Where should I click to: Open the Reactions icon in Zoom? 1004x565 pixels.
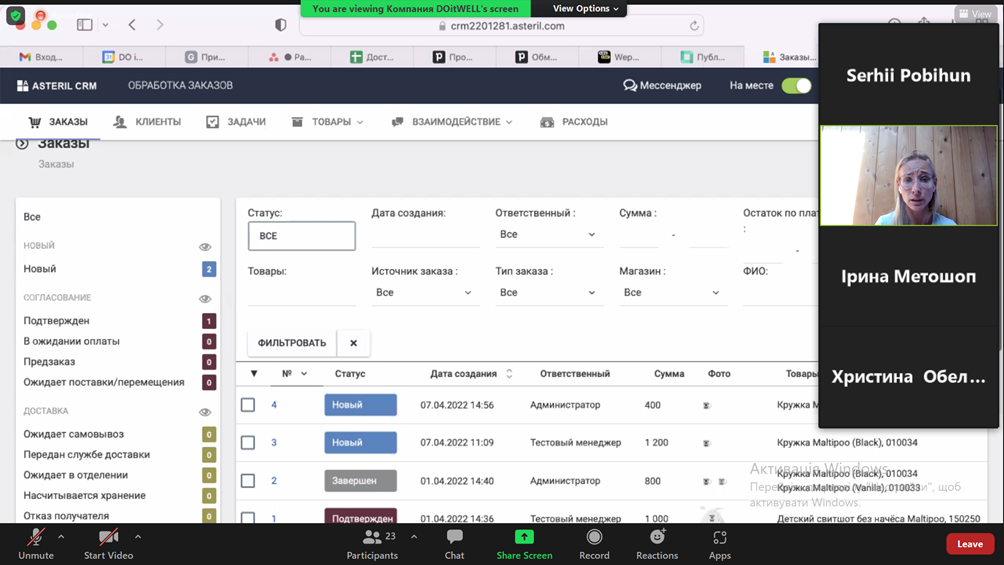pos(657,538)
